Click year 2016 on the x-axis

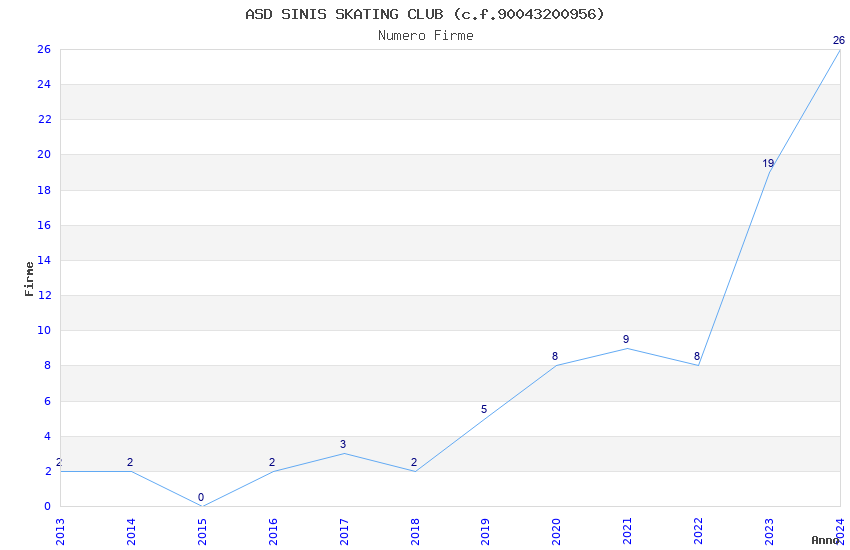[273, 532]
